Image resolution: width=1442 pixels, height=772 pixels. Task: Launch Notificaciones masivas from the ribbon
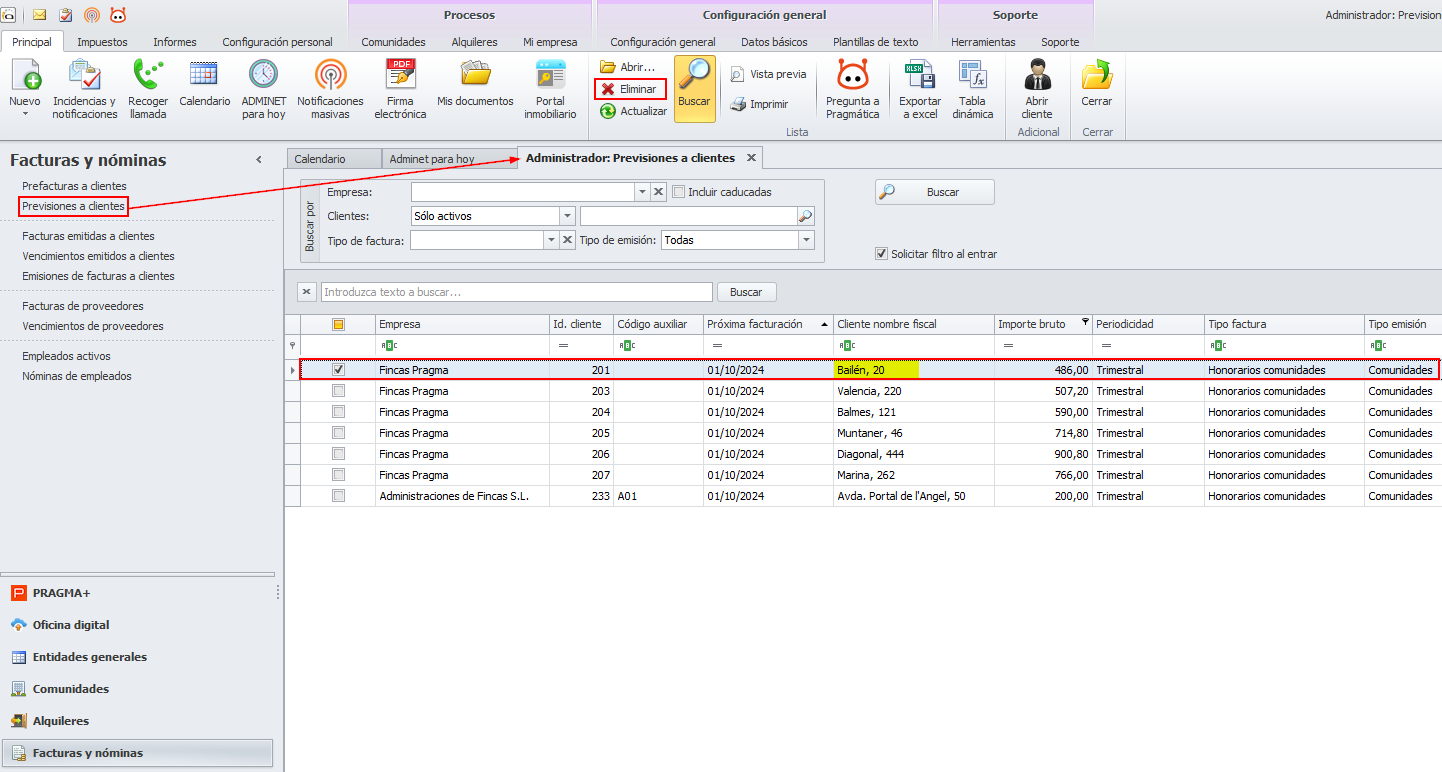coord(330,88)
